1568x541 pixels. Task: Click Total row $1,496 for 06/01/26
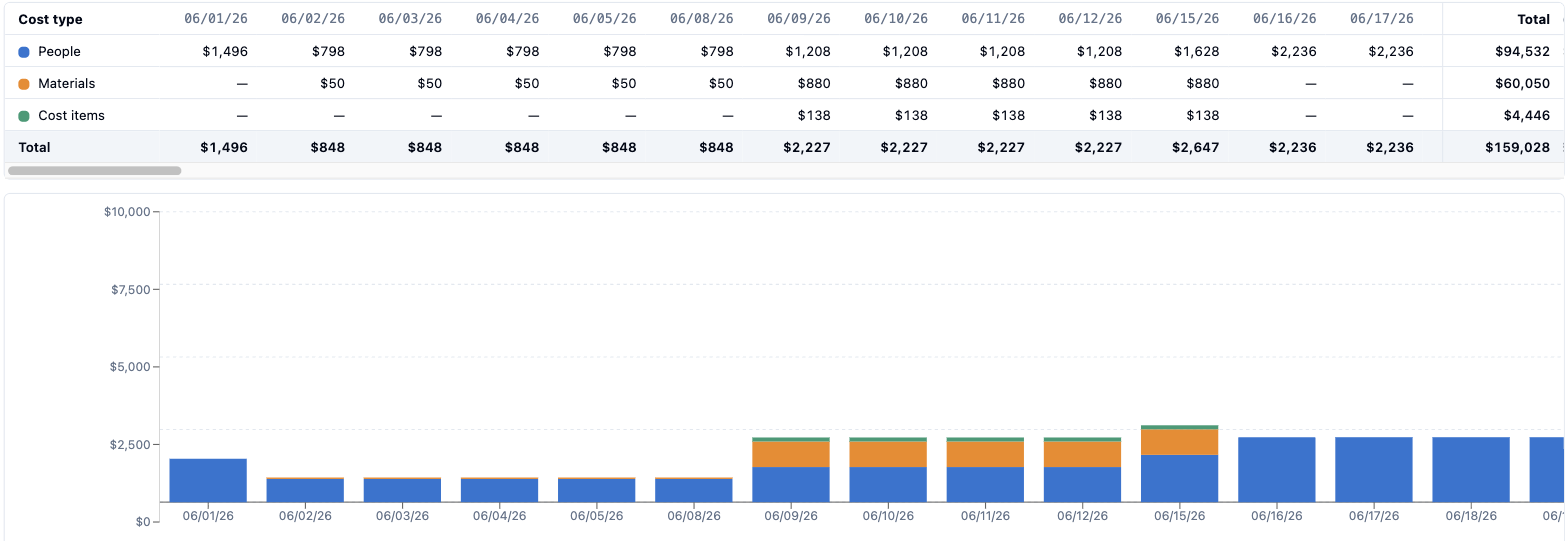coord(224,148)
